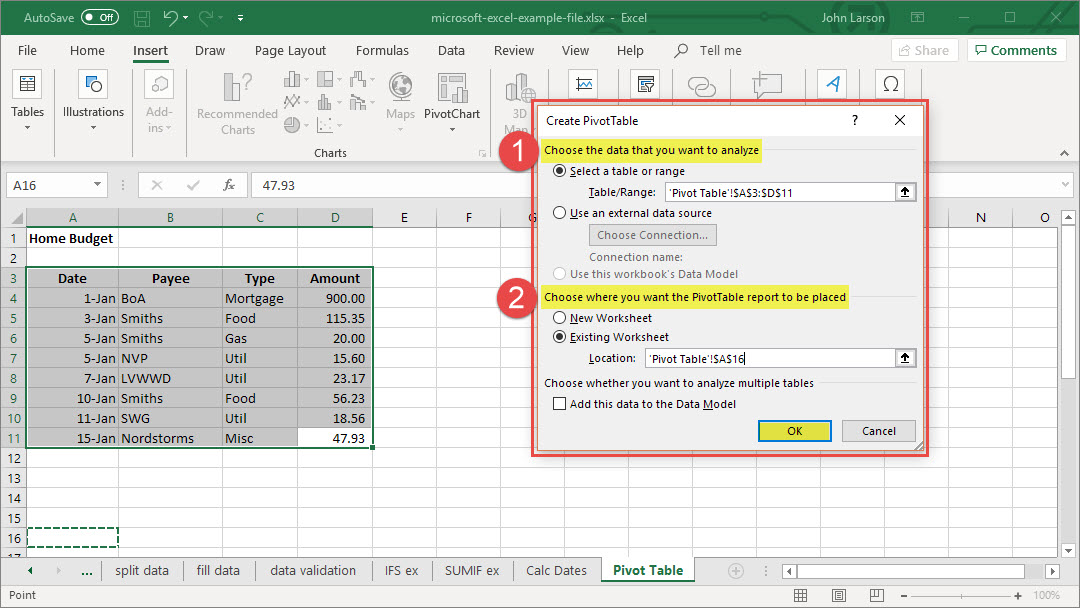This screenshot has height=608, width=1080.
Task: Toggle the AutoSave switch
Action: 99,18
